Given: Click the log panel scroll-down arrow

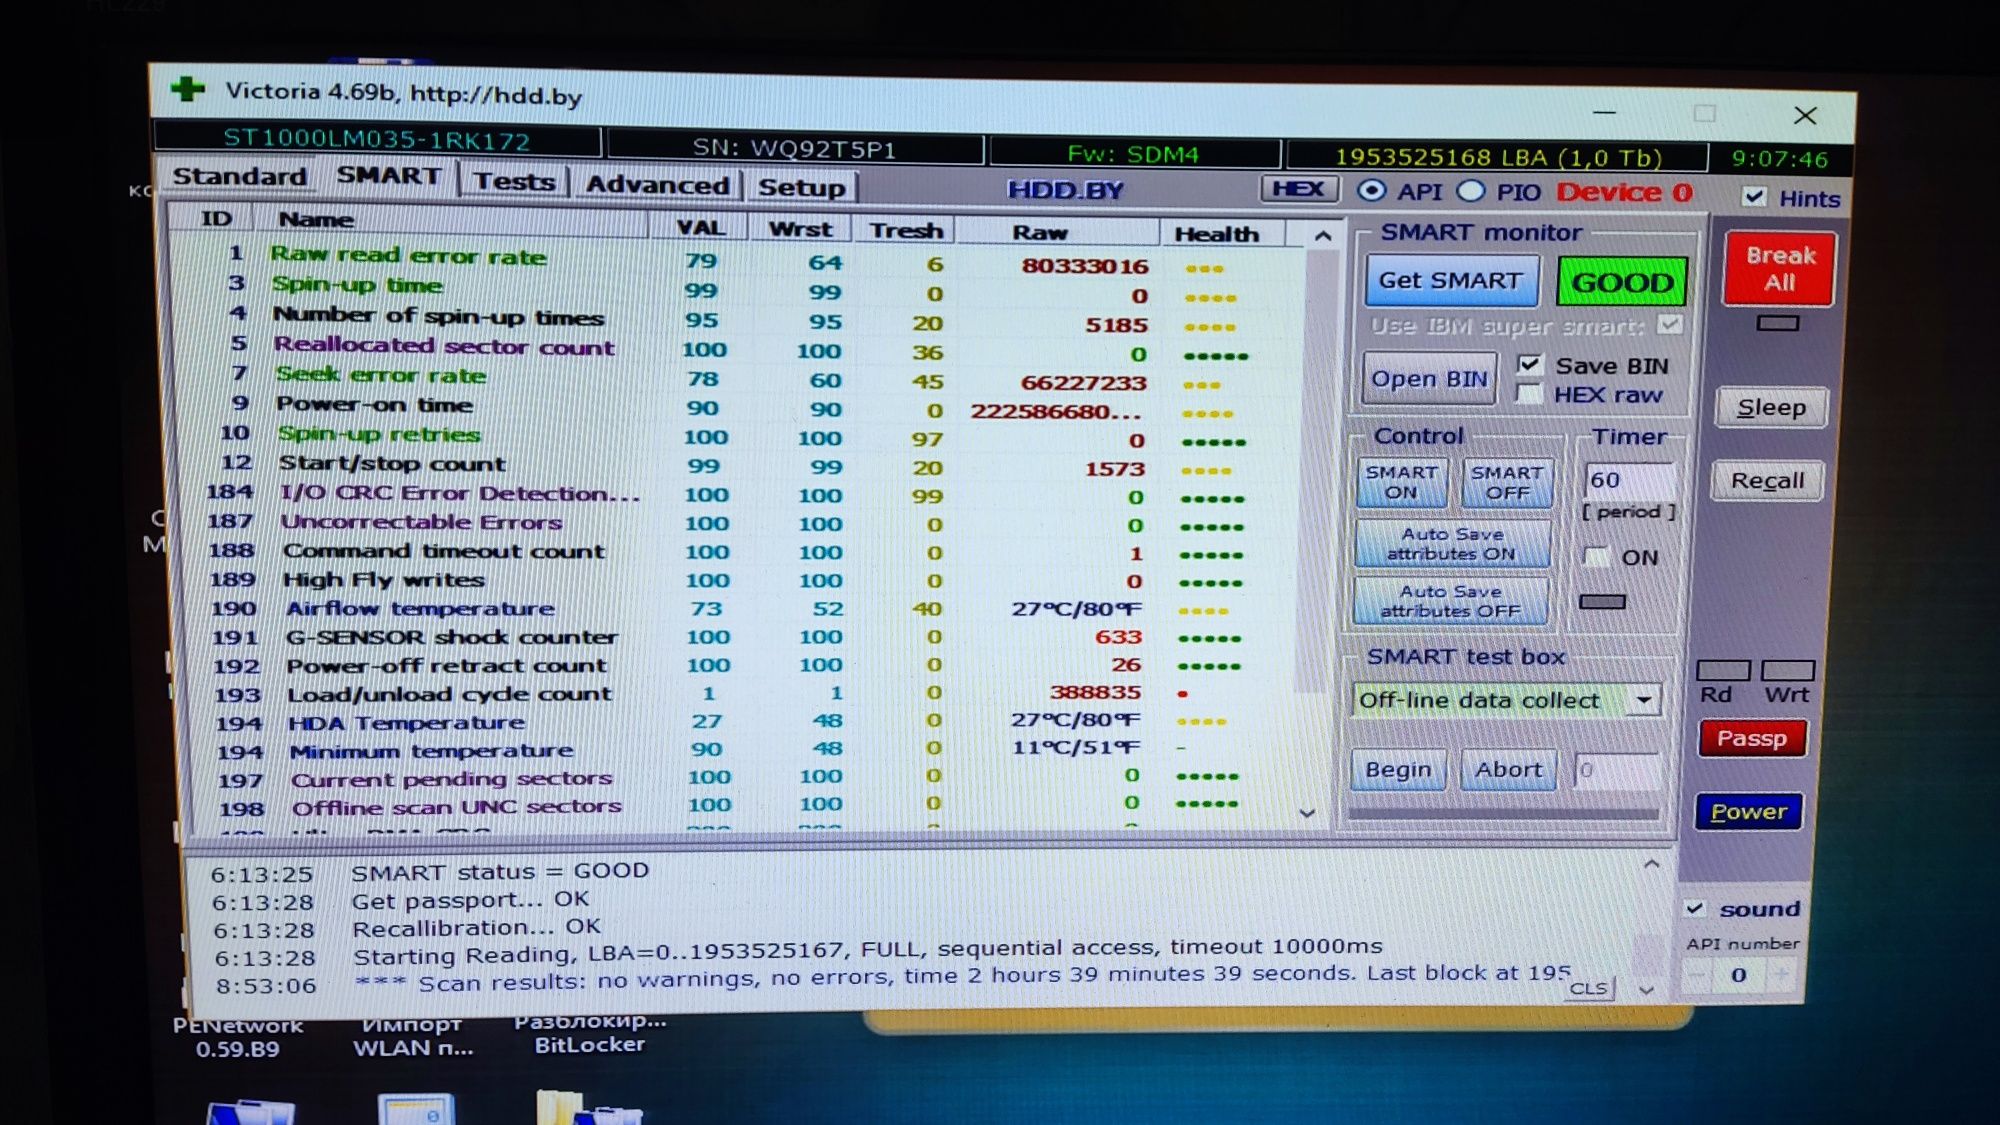Looking at the screenshot, I should [x=1647, y=990].
